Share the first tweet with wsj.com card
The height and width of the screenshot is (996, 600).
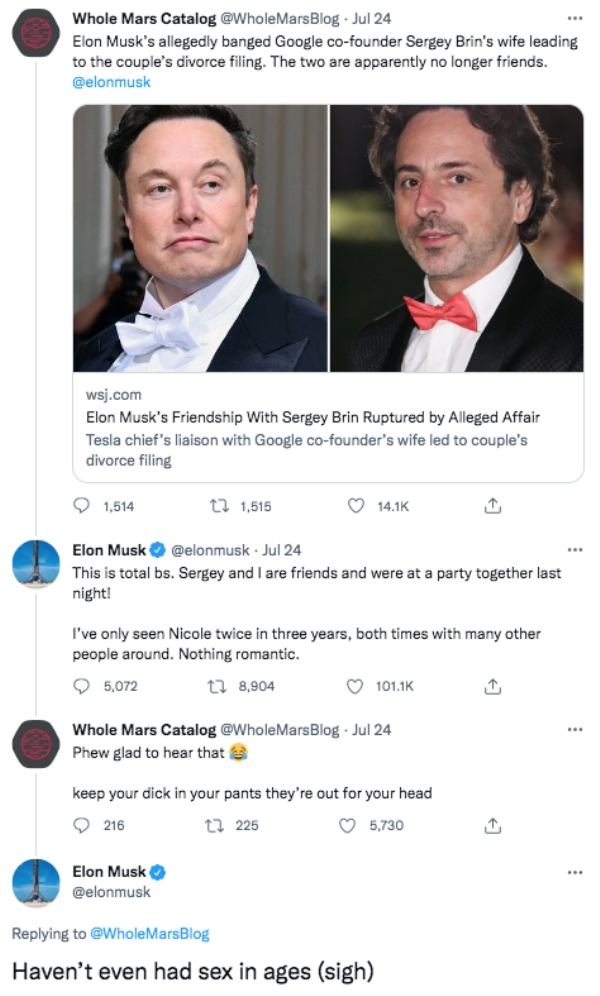tap(491, 507)
